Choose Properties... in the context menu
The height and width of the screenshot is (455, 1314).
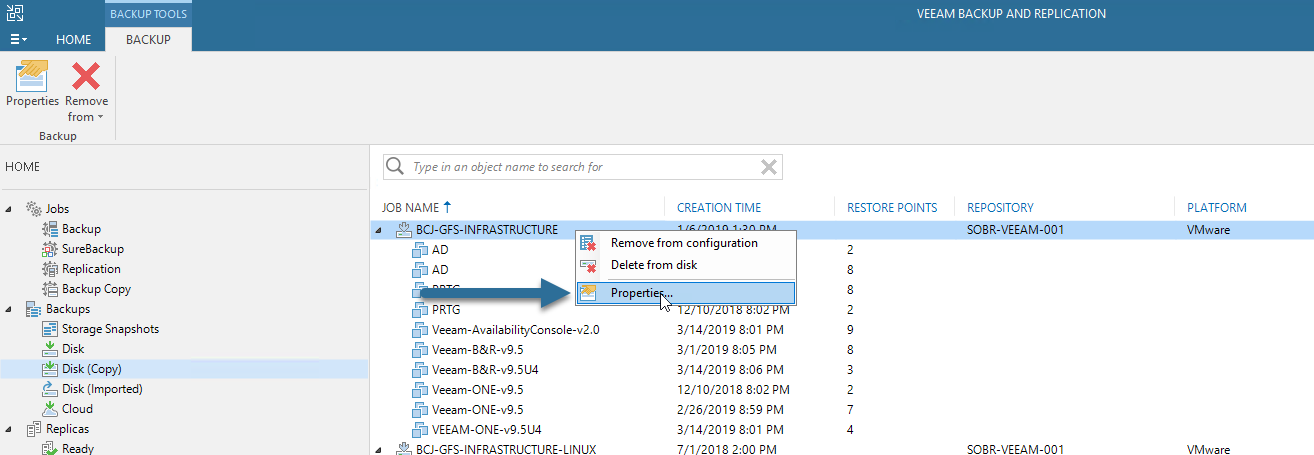[x=684, y=292]
